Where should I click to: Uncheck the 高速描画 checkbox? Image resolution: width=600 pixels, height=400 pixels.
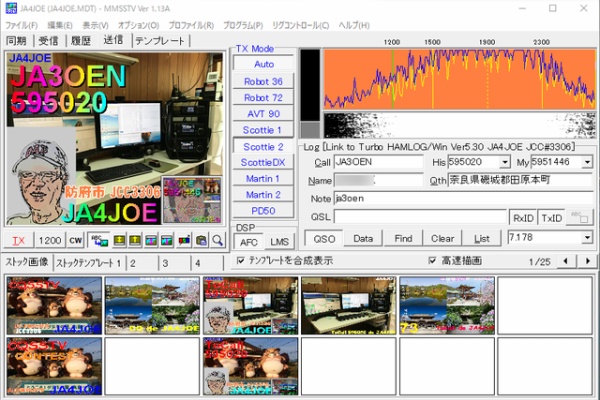[x=432, y=261]
